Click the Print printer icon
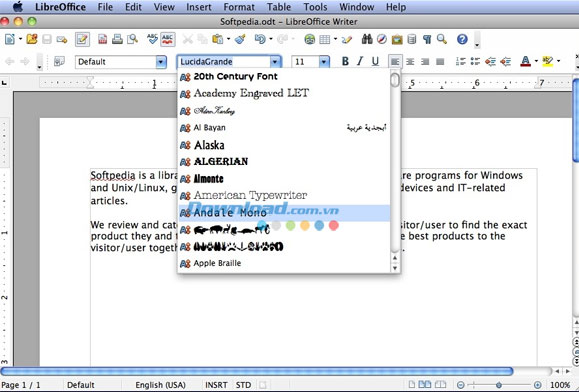This screenshot has height=392, width=579. click(117, 39)
